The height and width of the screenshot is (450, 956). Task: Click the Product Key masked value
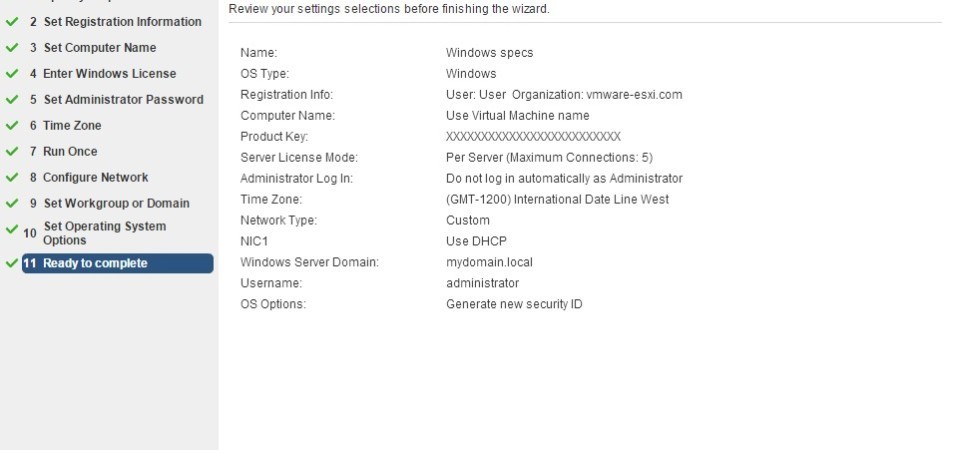533,137
